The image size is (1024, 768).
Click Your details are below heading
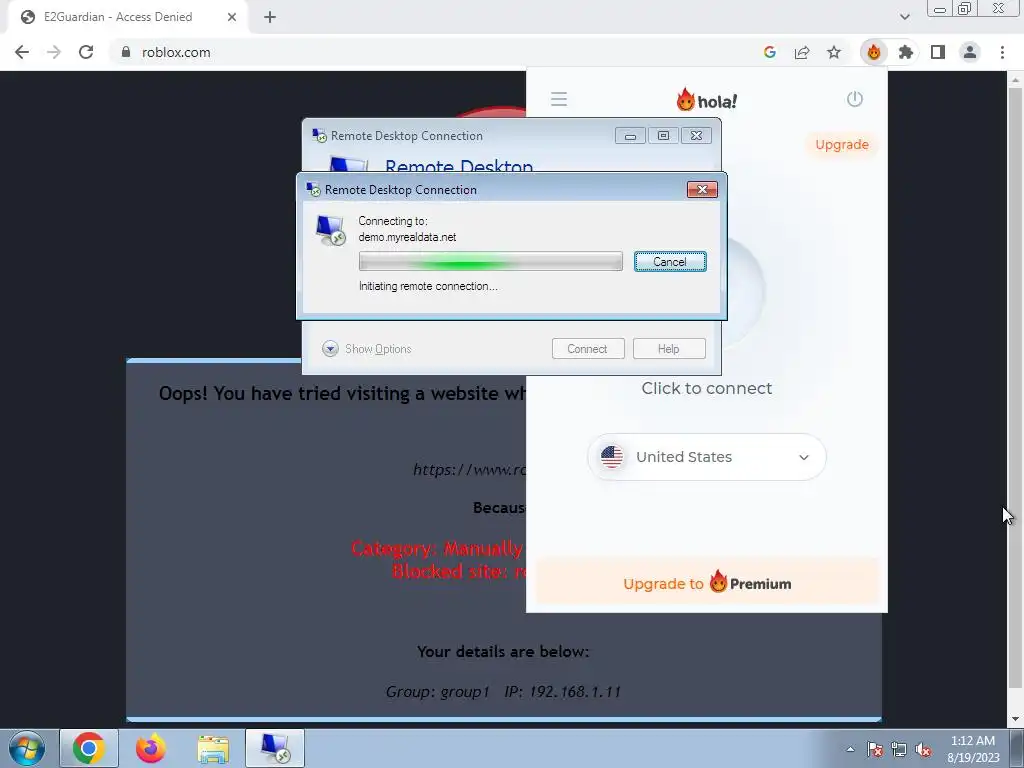tap(503, 651)
